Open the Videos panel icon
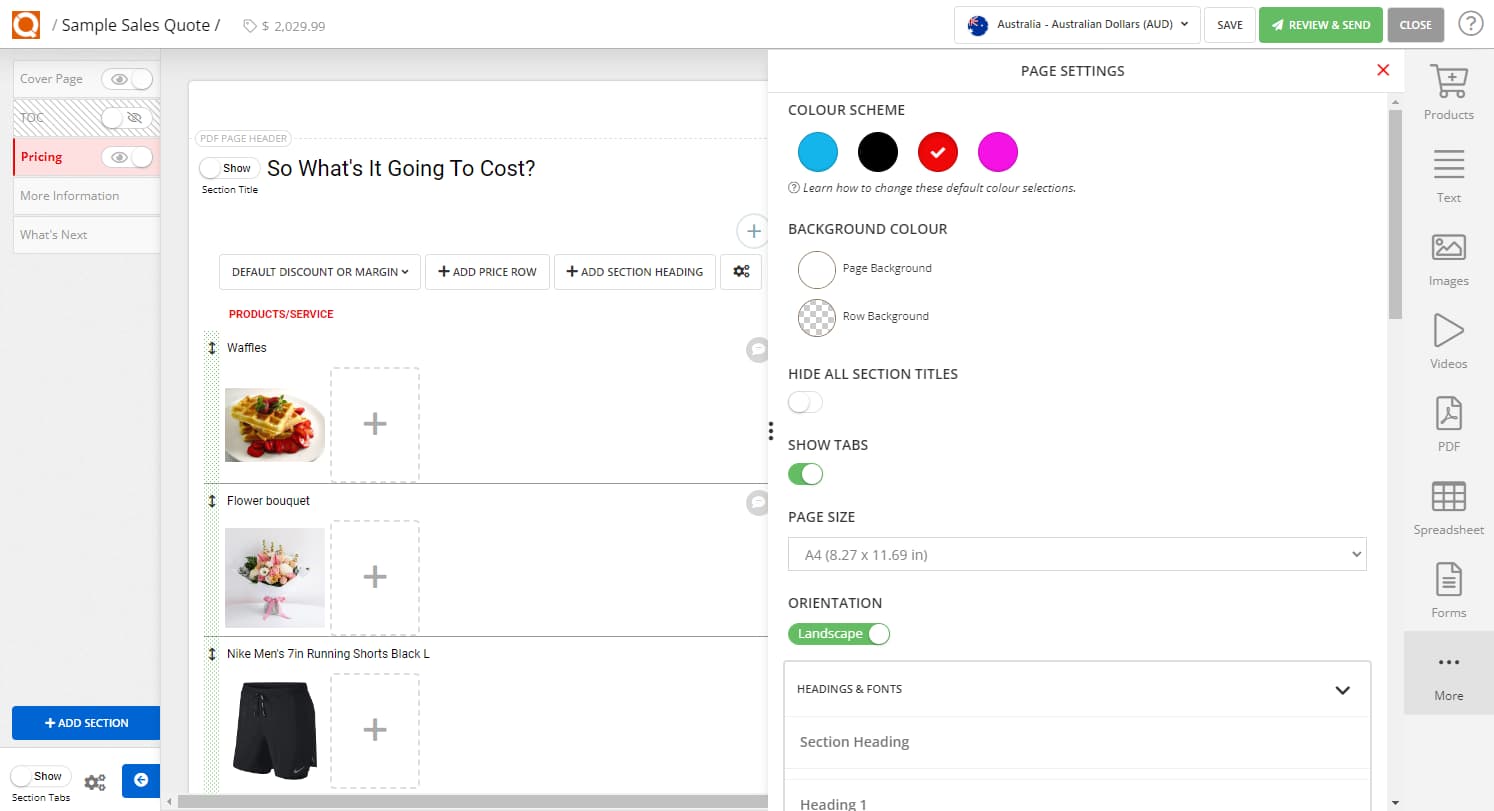This screenshot has height=811, width=1494. point(1448,340)
